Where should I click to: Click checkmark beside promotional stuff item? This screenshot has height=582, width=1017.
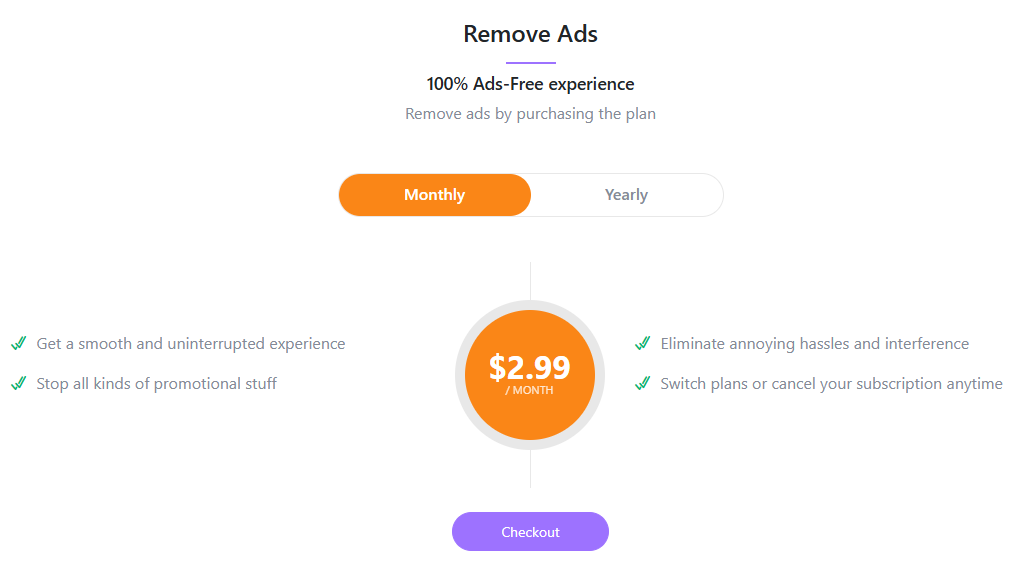(18, 383)
